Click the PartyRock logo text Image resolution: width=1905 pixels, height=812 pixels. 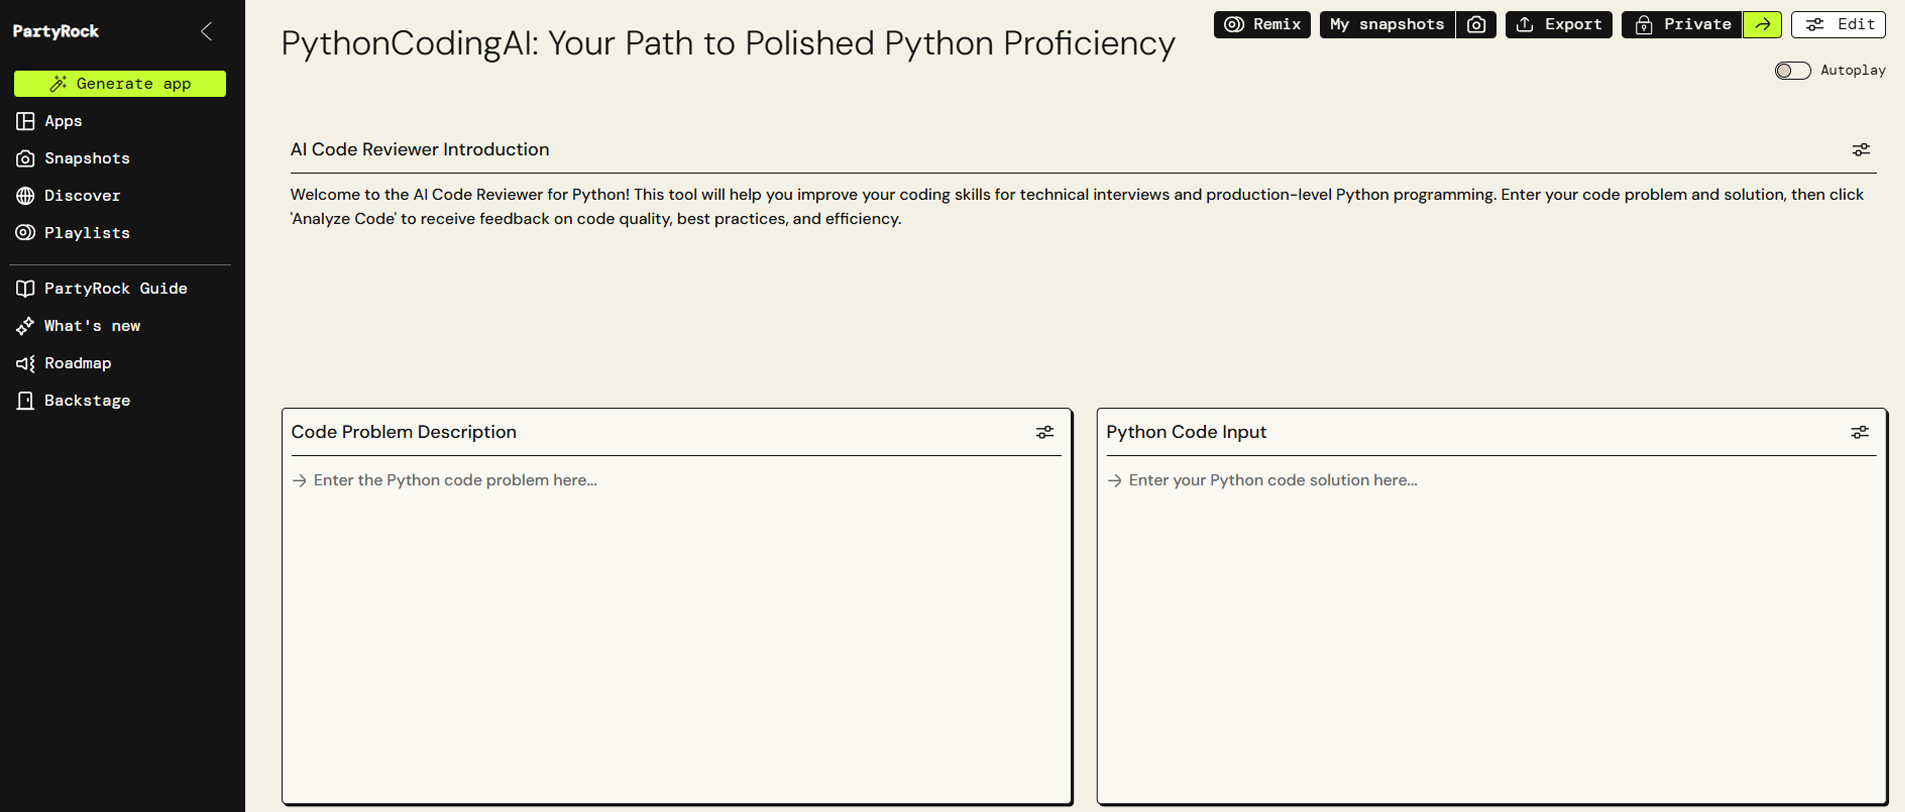tap(56, 32)
